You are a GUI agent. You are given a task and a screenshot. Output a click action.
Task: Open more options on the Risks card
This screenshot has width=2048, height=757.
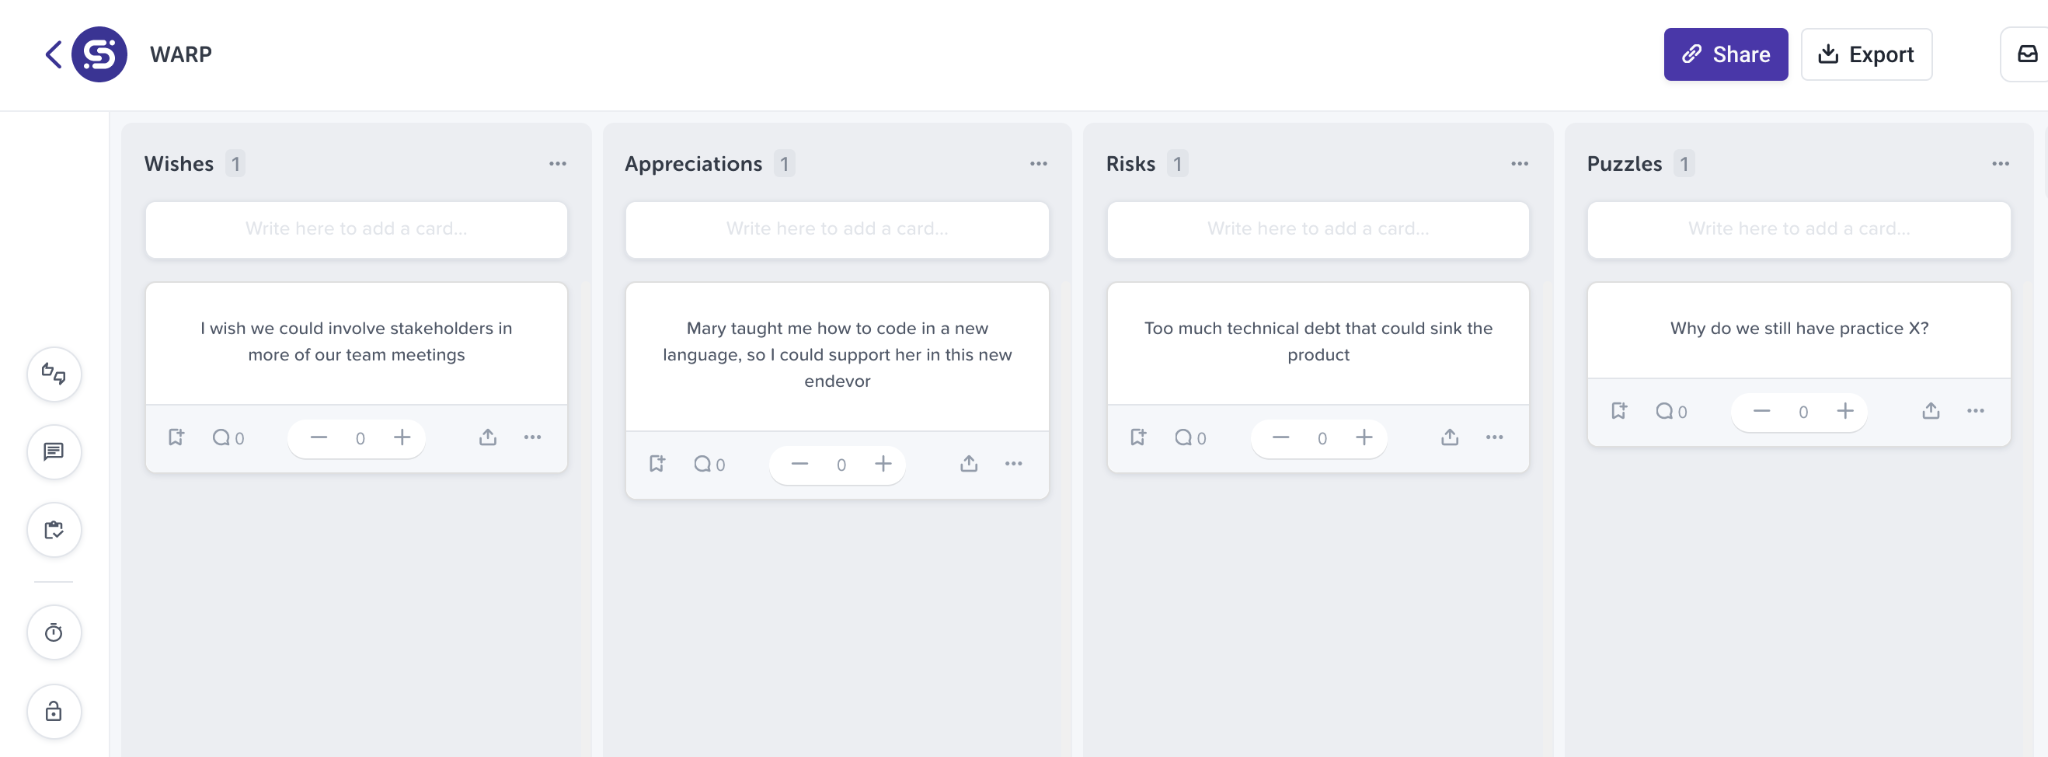pos(1496,437)
